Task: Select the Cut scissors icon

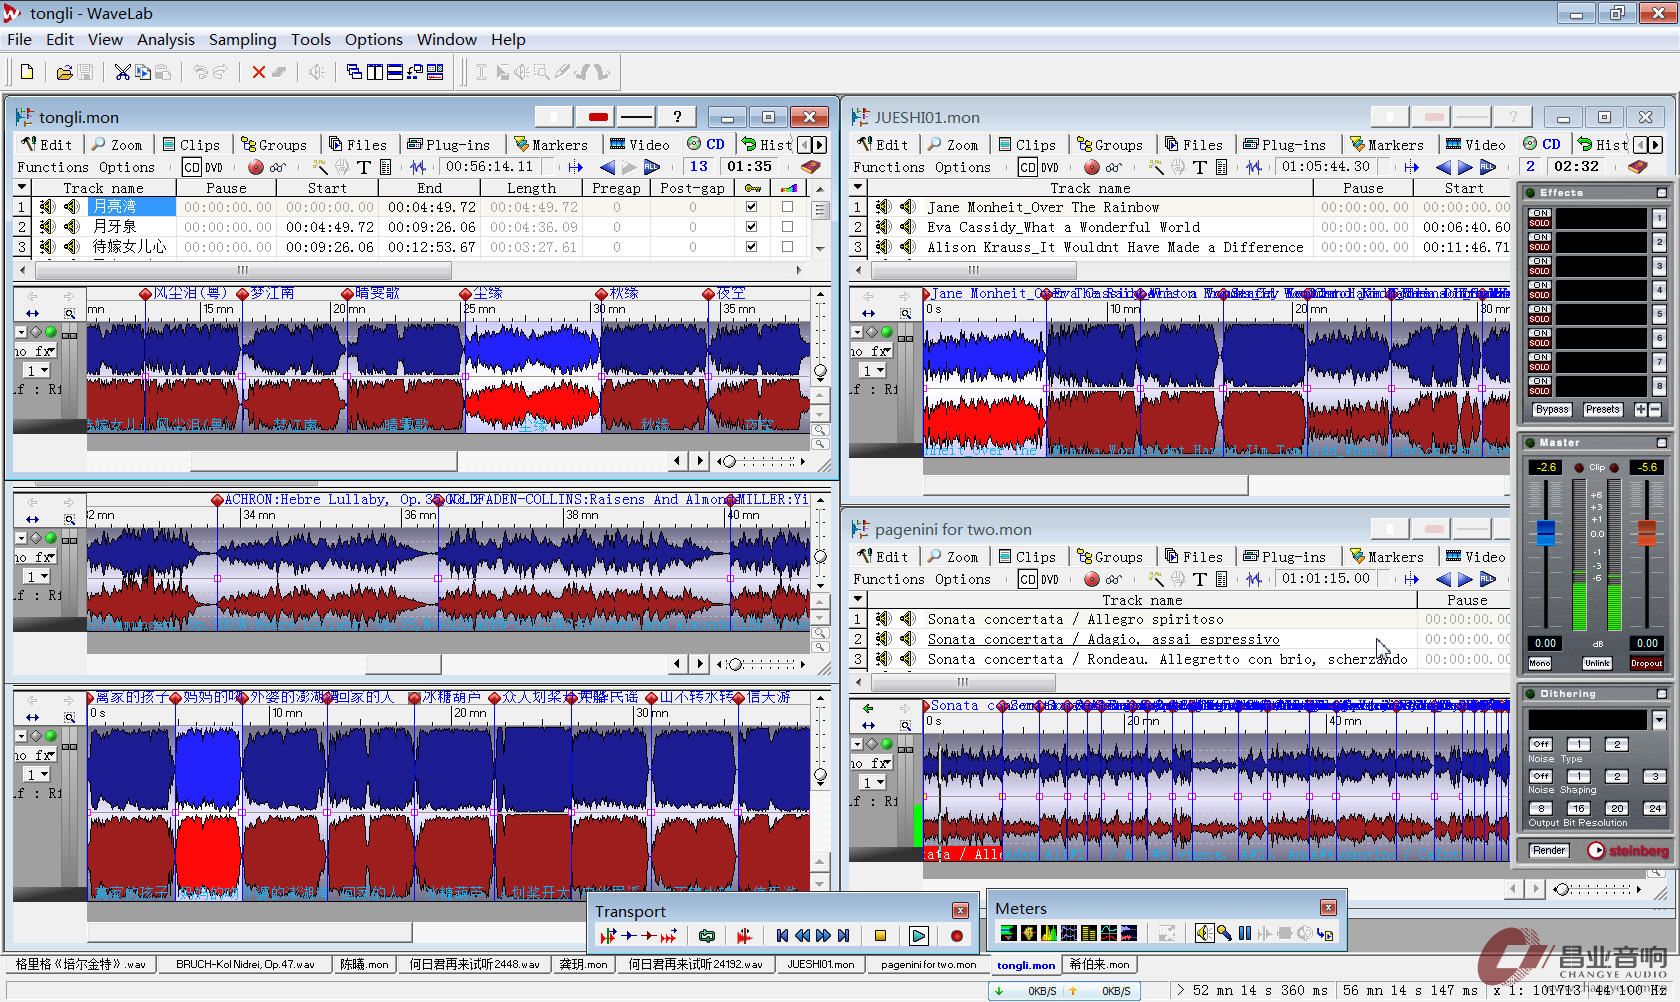Action: pos(122,72)
